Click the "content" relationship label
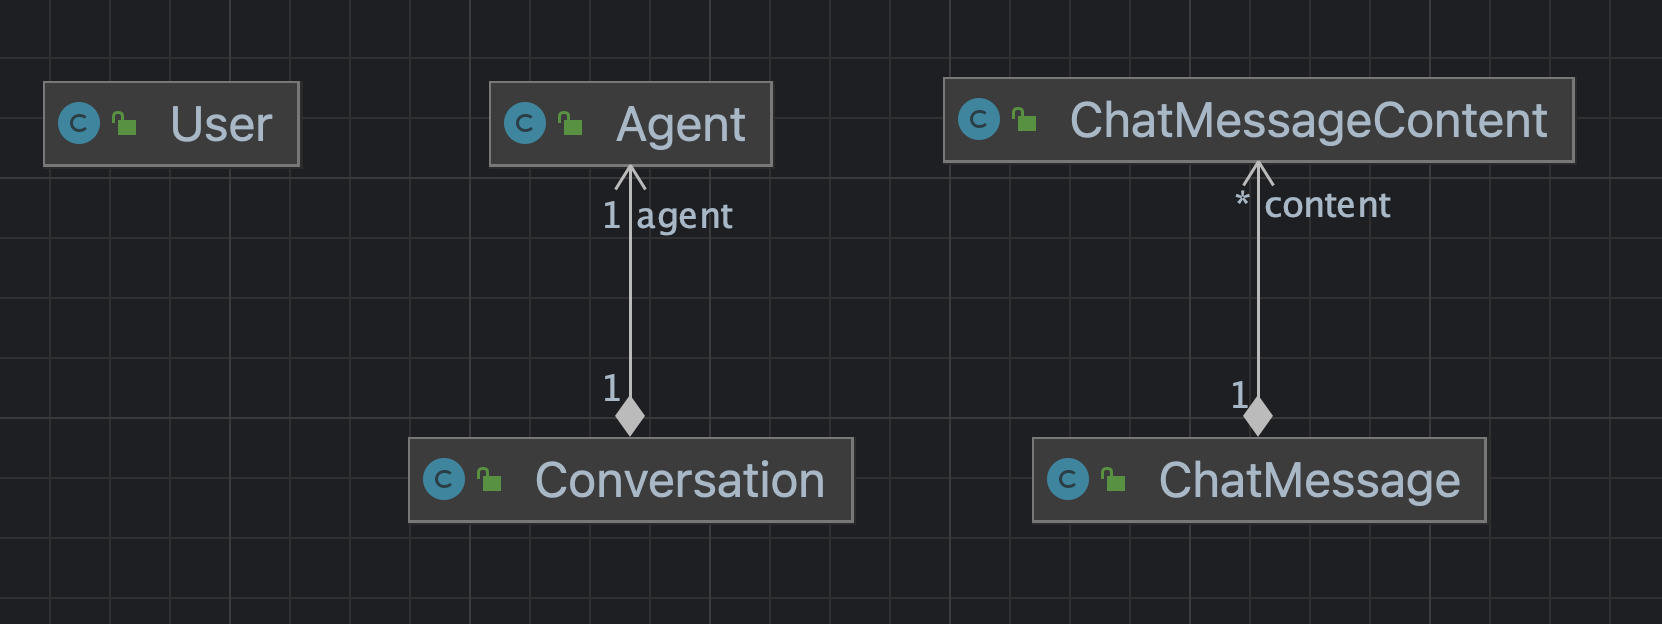 (1327, 205)
